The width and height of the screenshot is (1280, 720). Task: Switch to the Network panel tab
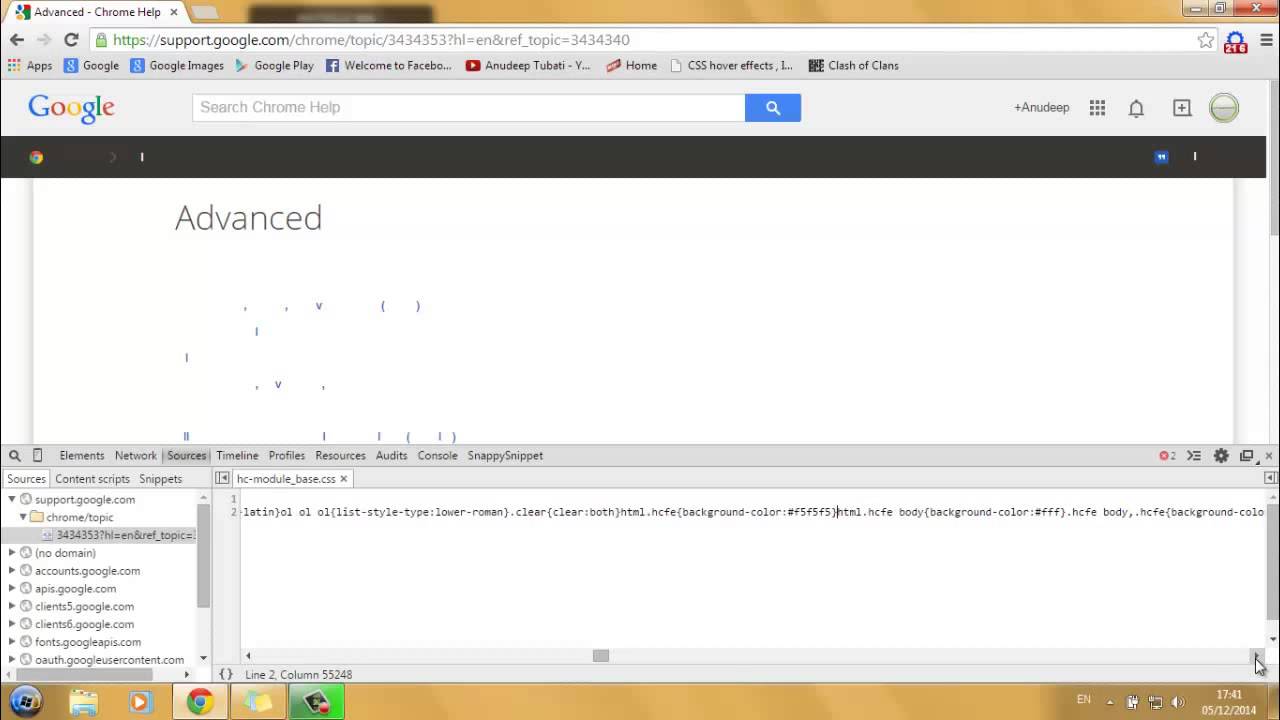(x=135, y=456)
